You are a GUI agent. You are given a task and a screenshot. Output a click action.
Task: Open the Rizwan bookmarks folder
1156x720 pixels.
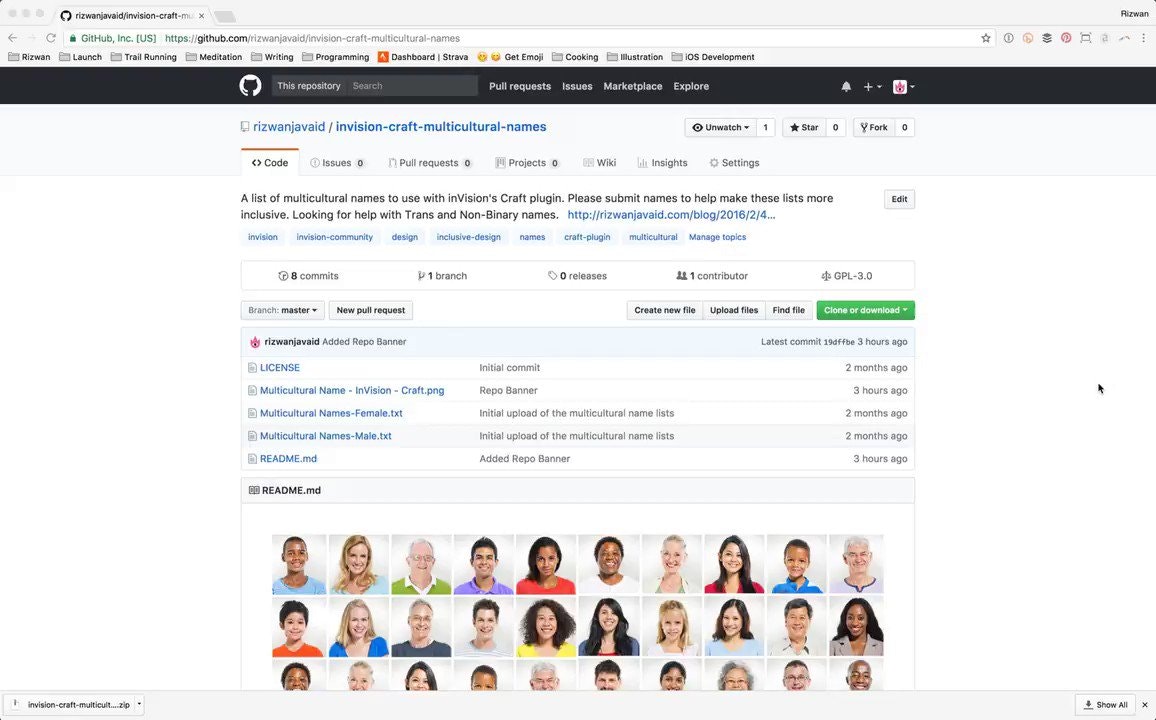click(x=29, y=57)
